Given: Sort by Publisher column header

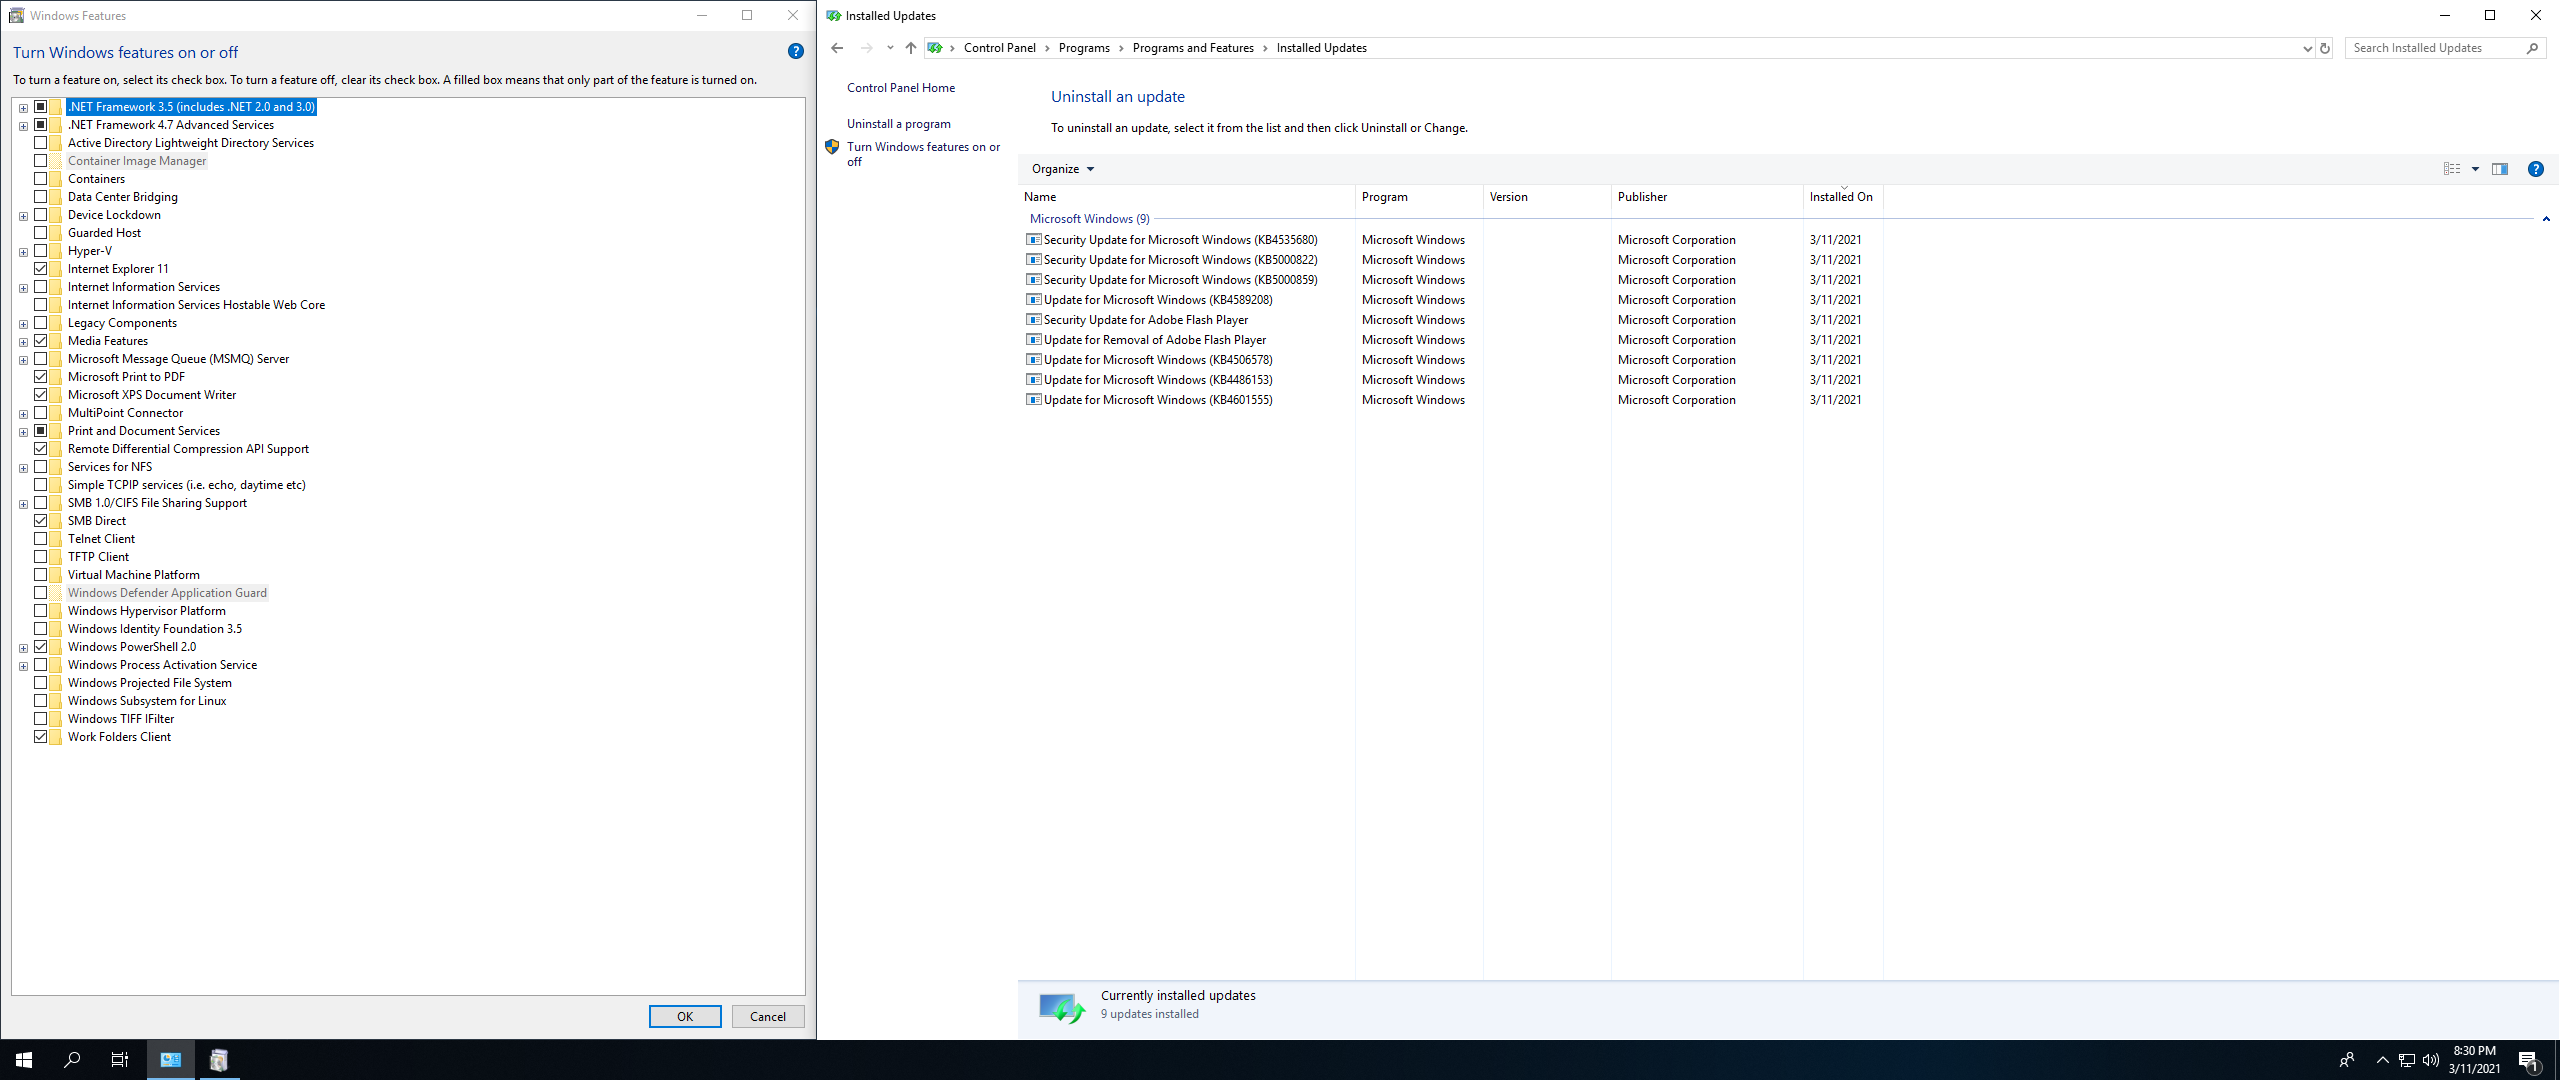Looking at the screenshot, I should pyautogui.click(x=1707, y=197).
